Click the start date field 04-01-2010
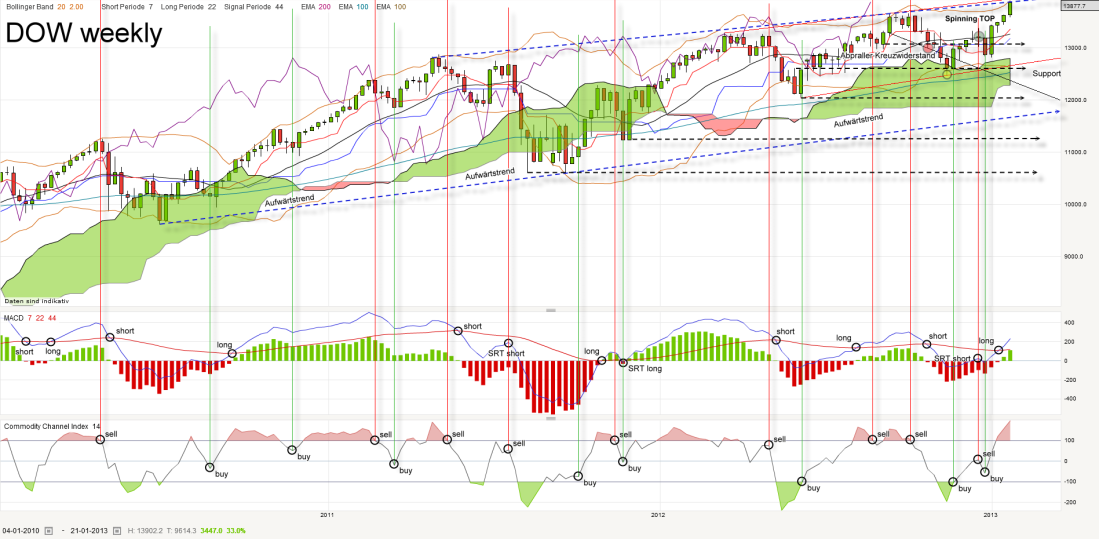The image size is (1099, 539). 22,531
